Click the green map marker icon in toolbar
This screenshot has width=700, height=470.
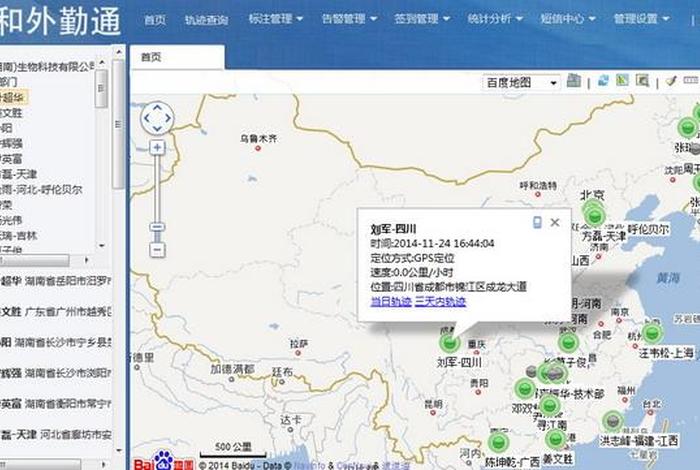(x=622, y=80)
